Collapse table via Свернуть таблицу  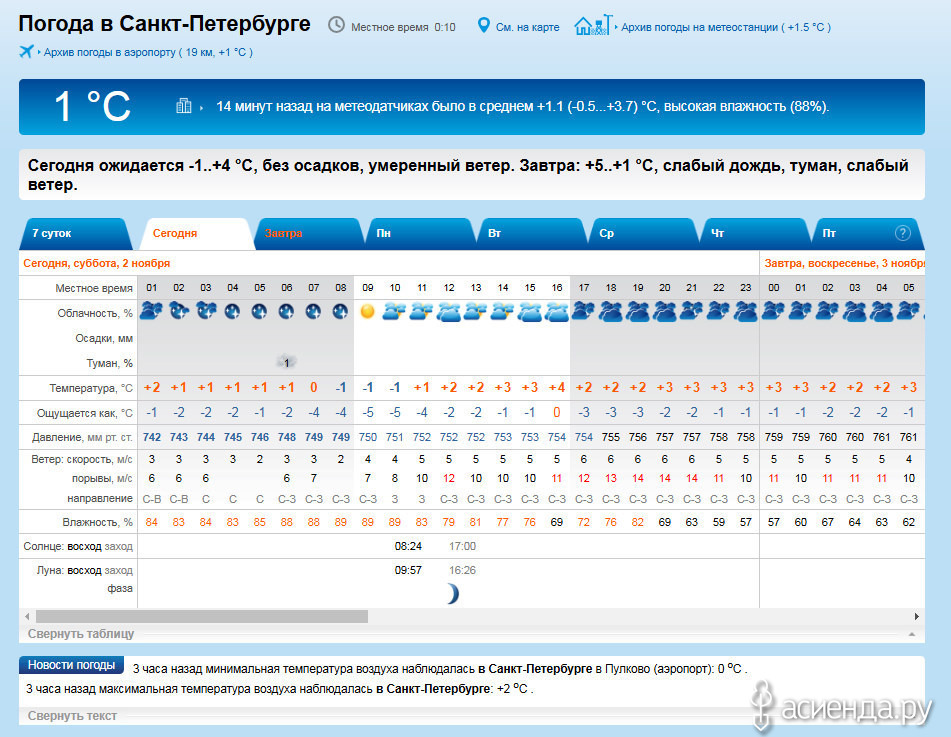point(81,634)
